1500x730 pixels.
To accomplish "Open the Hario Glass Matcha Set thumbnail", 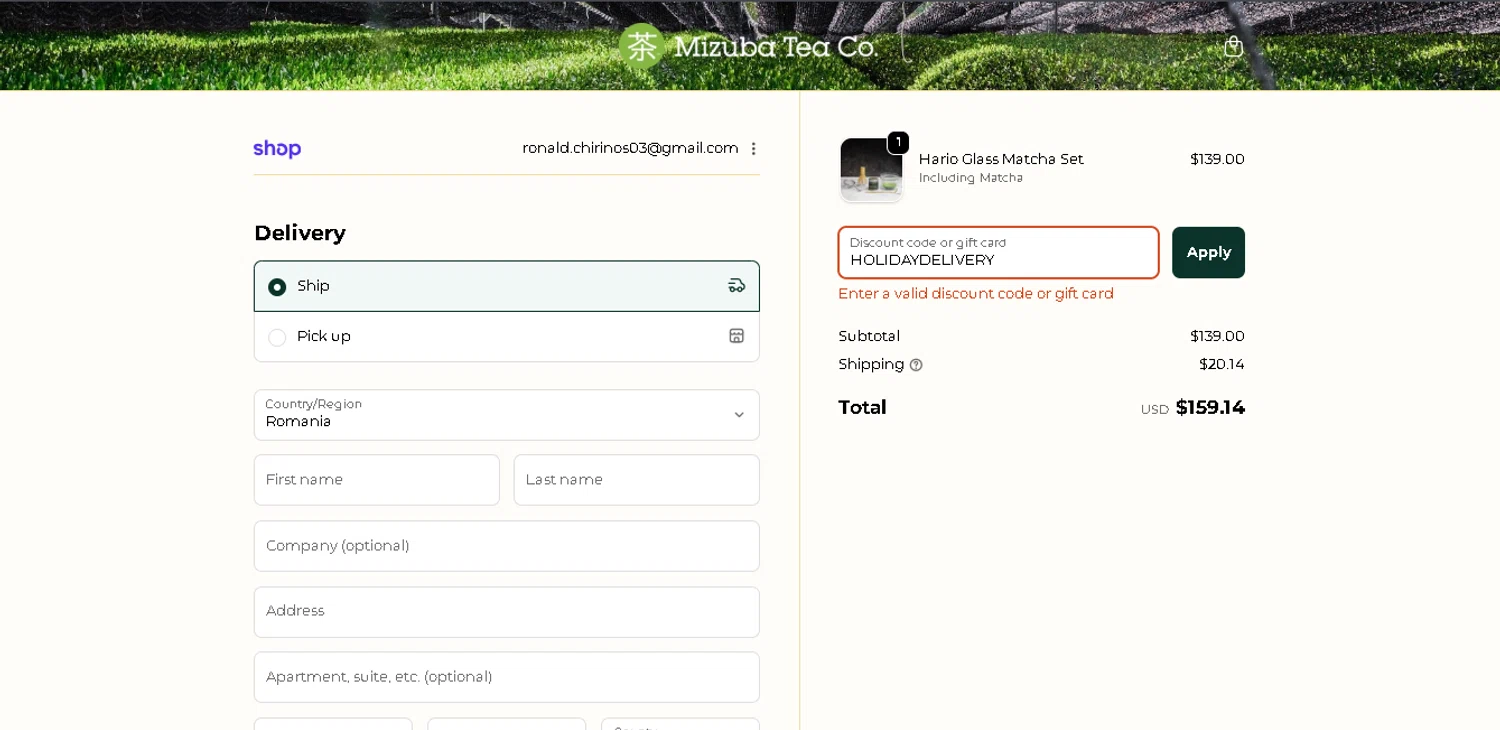I will (x=871, y=169).
